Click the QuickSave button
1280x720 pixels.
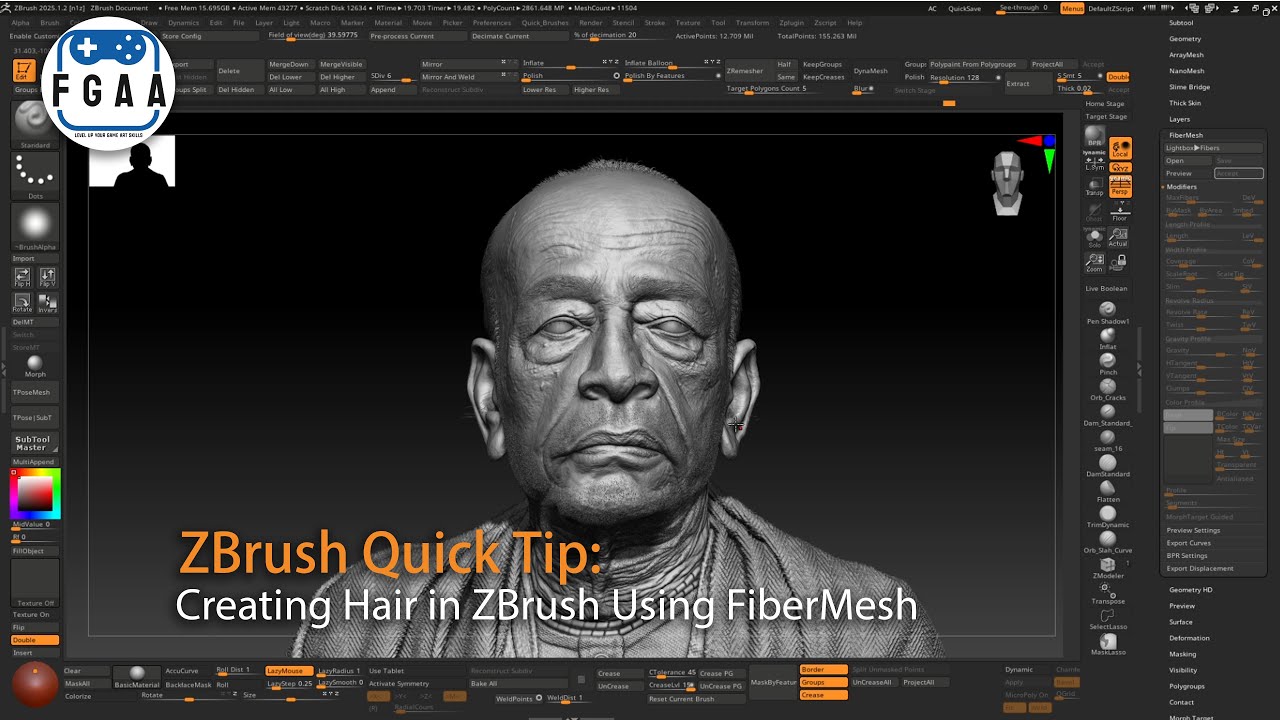pos(964,8)
